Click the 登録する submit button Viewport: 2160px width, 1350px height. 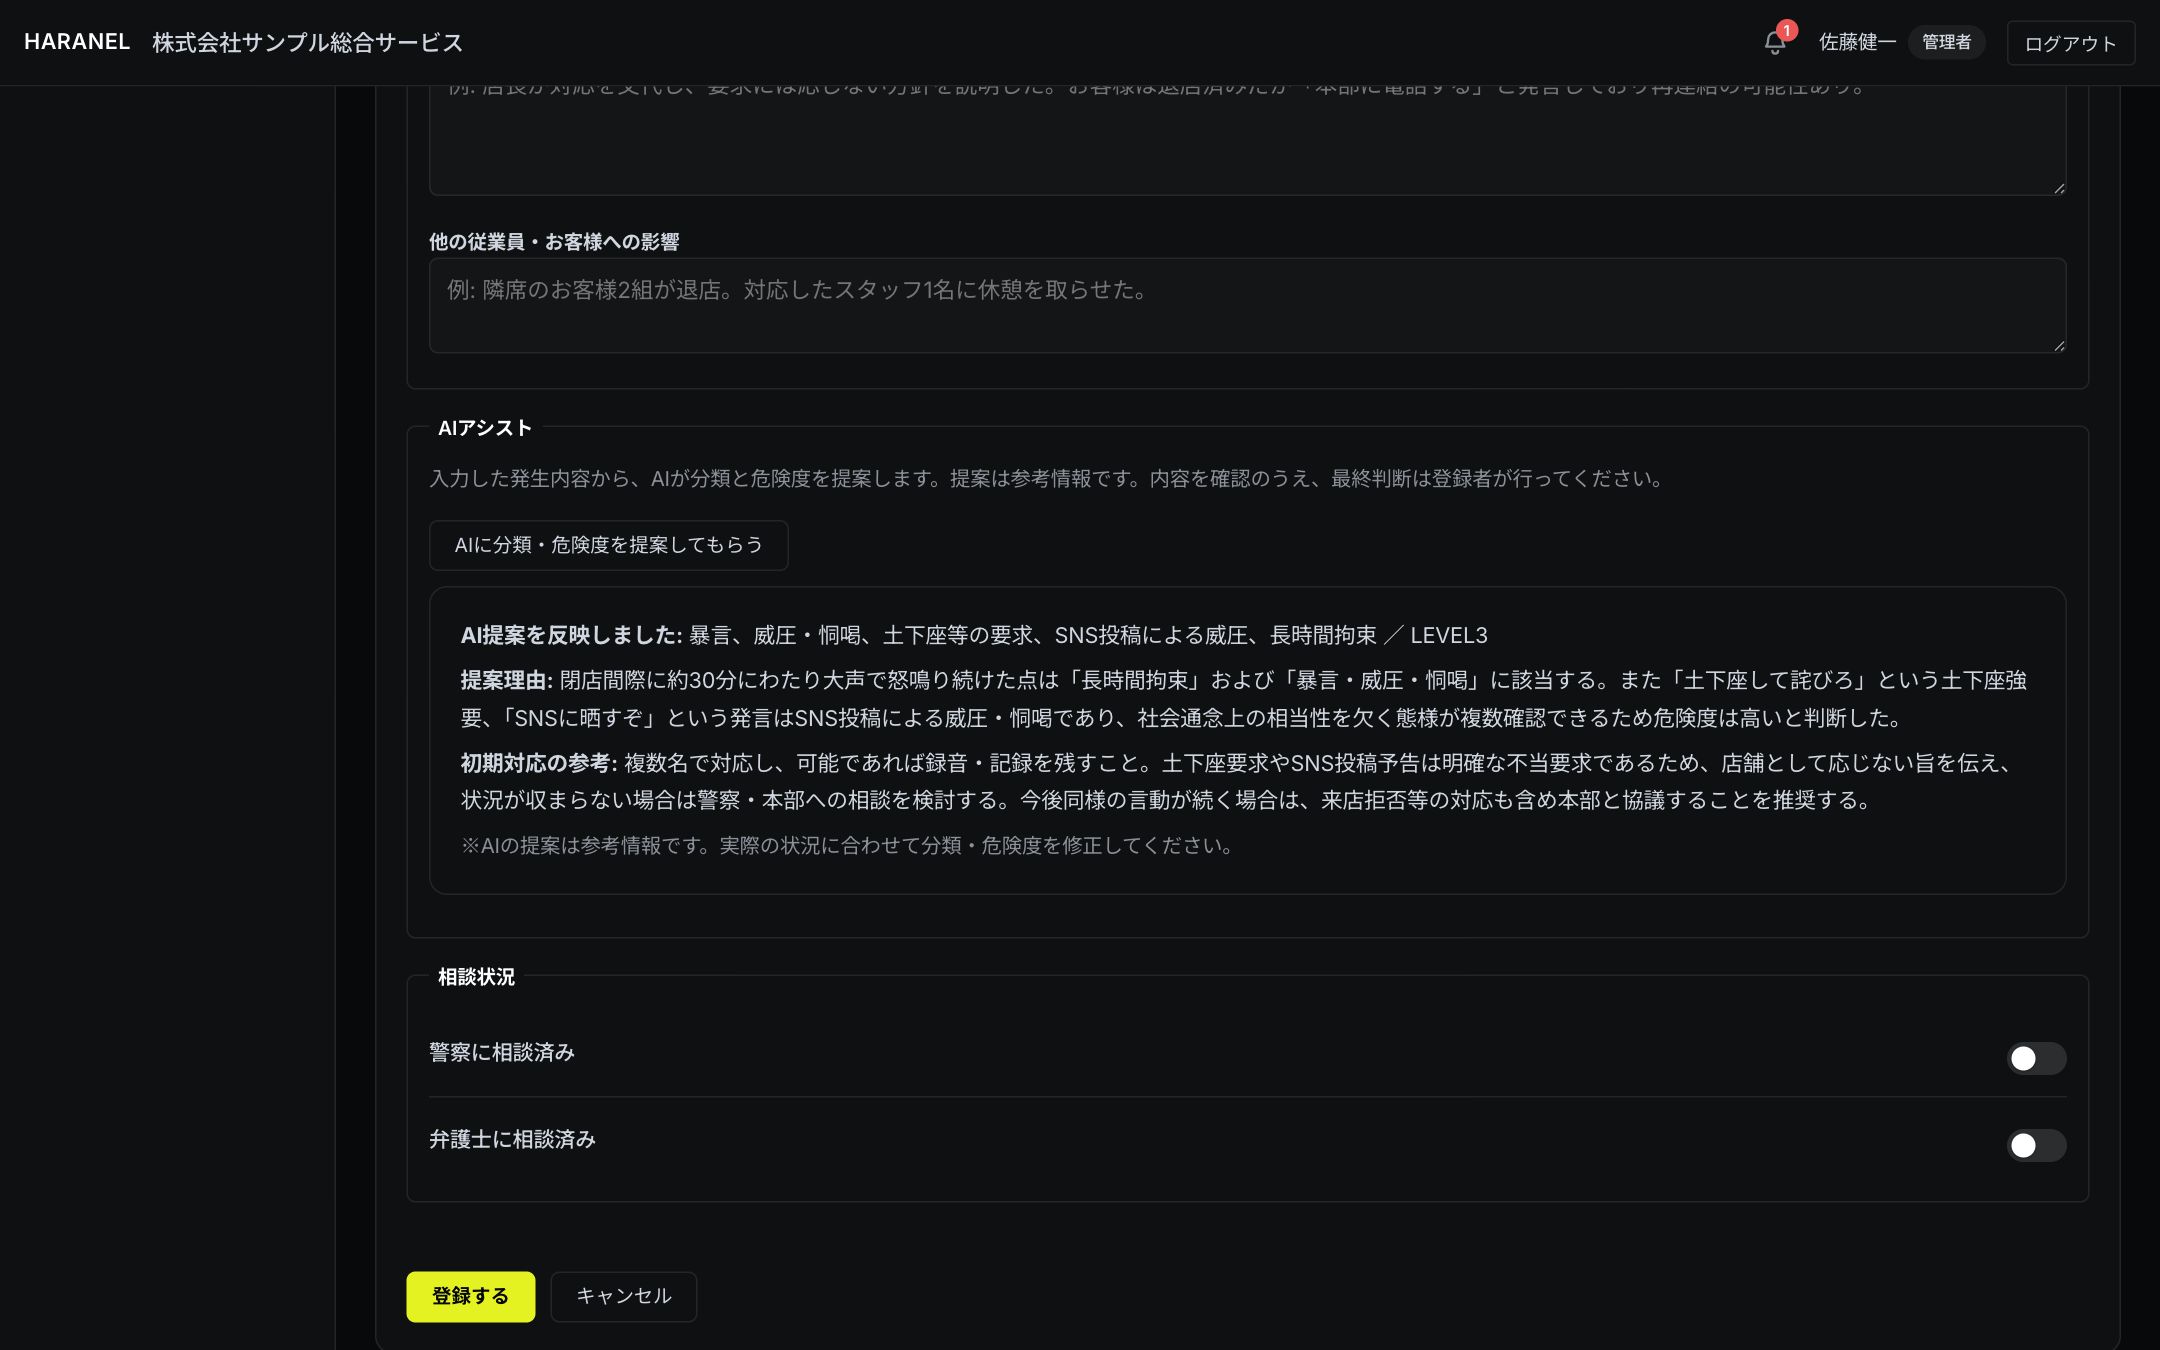click(x=470, y=1296)
